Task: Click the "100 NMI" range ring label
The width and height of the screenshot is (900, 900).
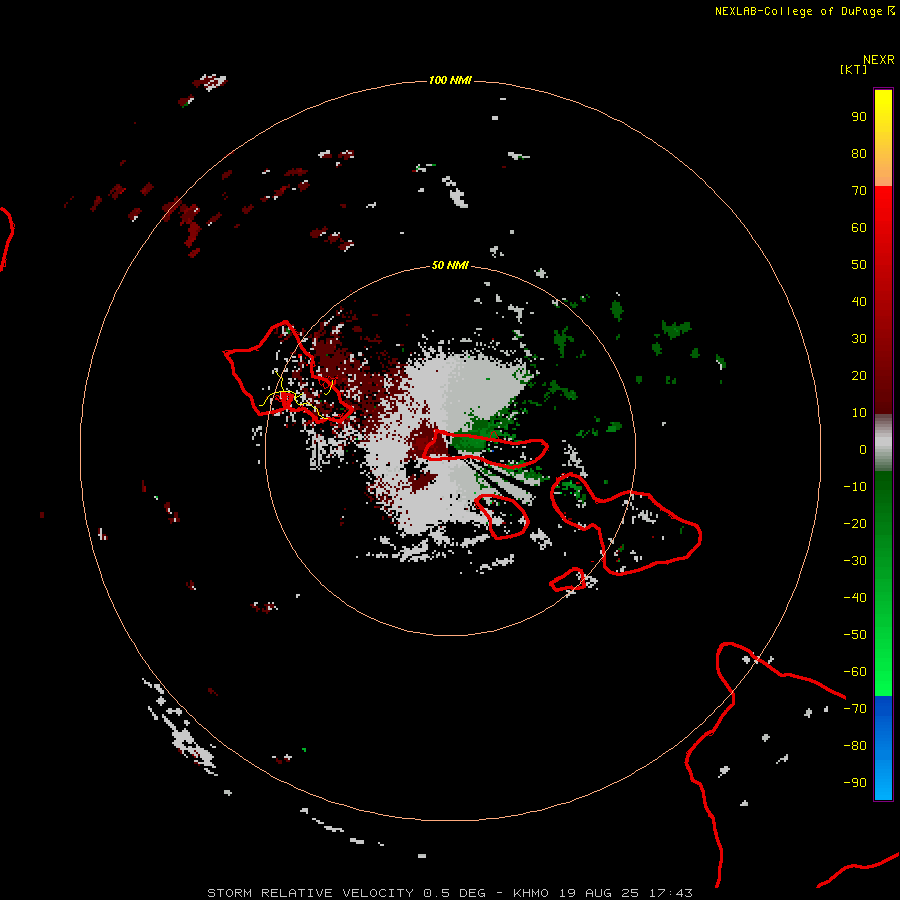Action: point(450,80)
